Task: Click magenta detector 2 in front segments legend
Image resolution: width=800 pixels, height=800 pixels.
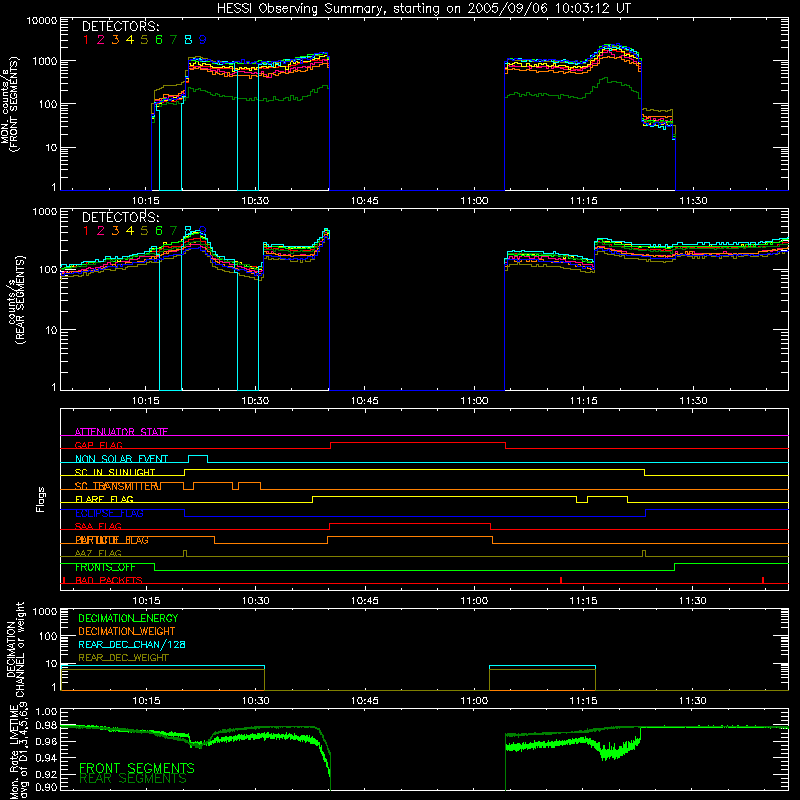Action: [101, 40]
